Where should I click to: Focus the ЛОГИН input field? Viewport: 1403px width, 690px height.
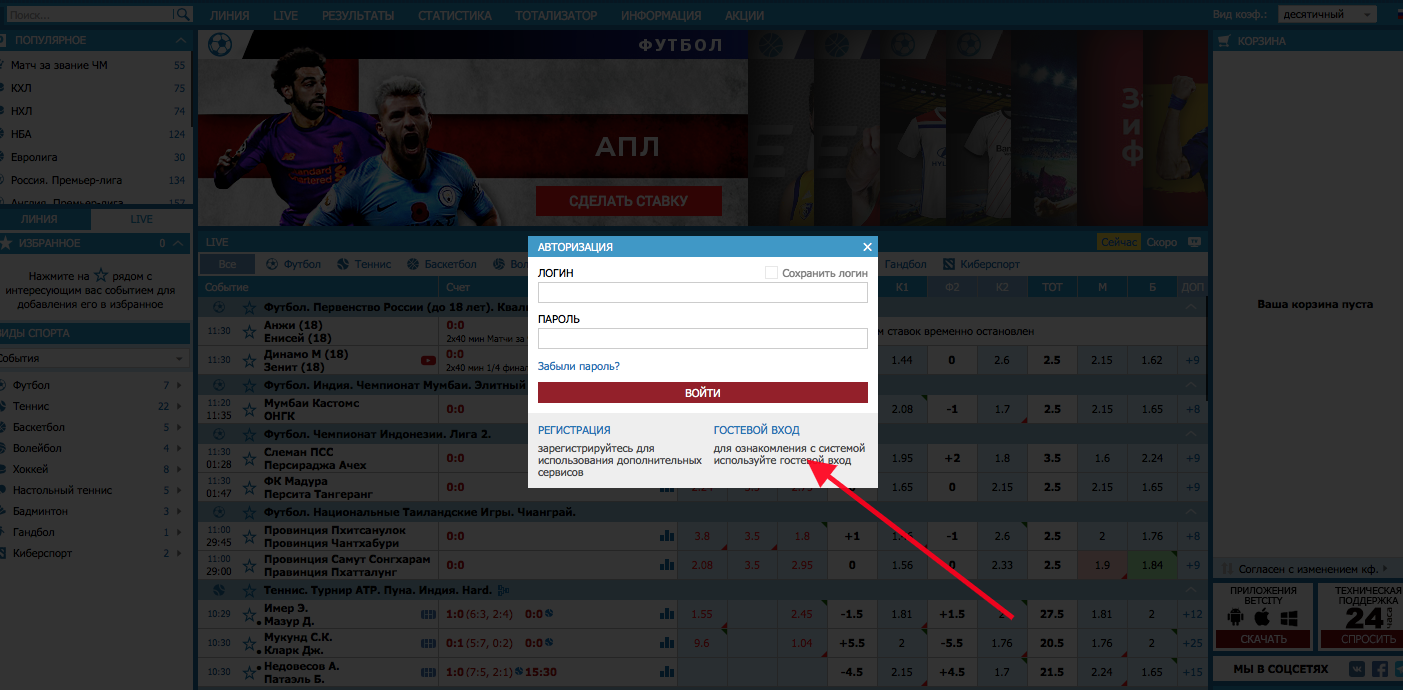[x=703, y=293]
